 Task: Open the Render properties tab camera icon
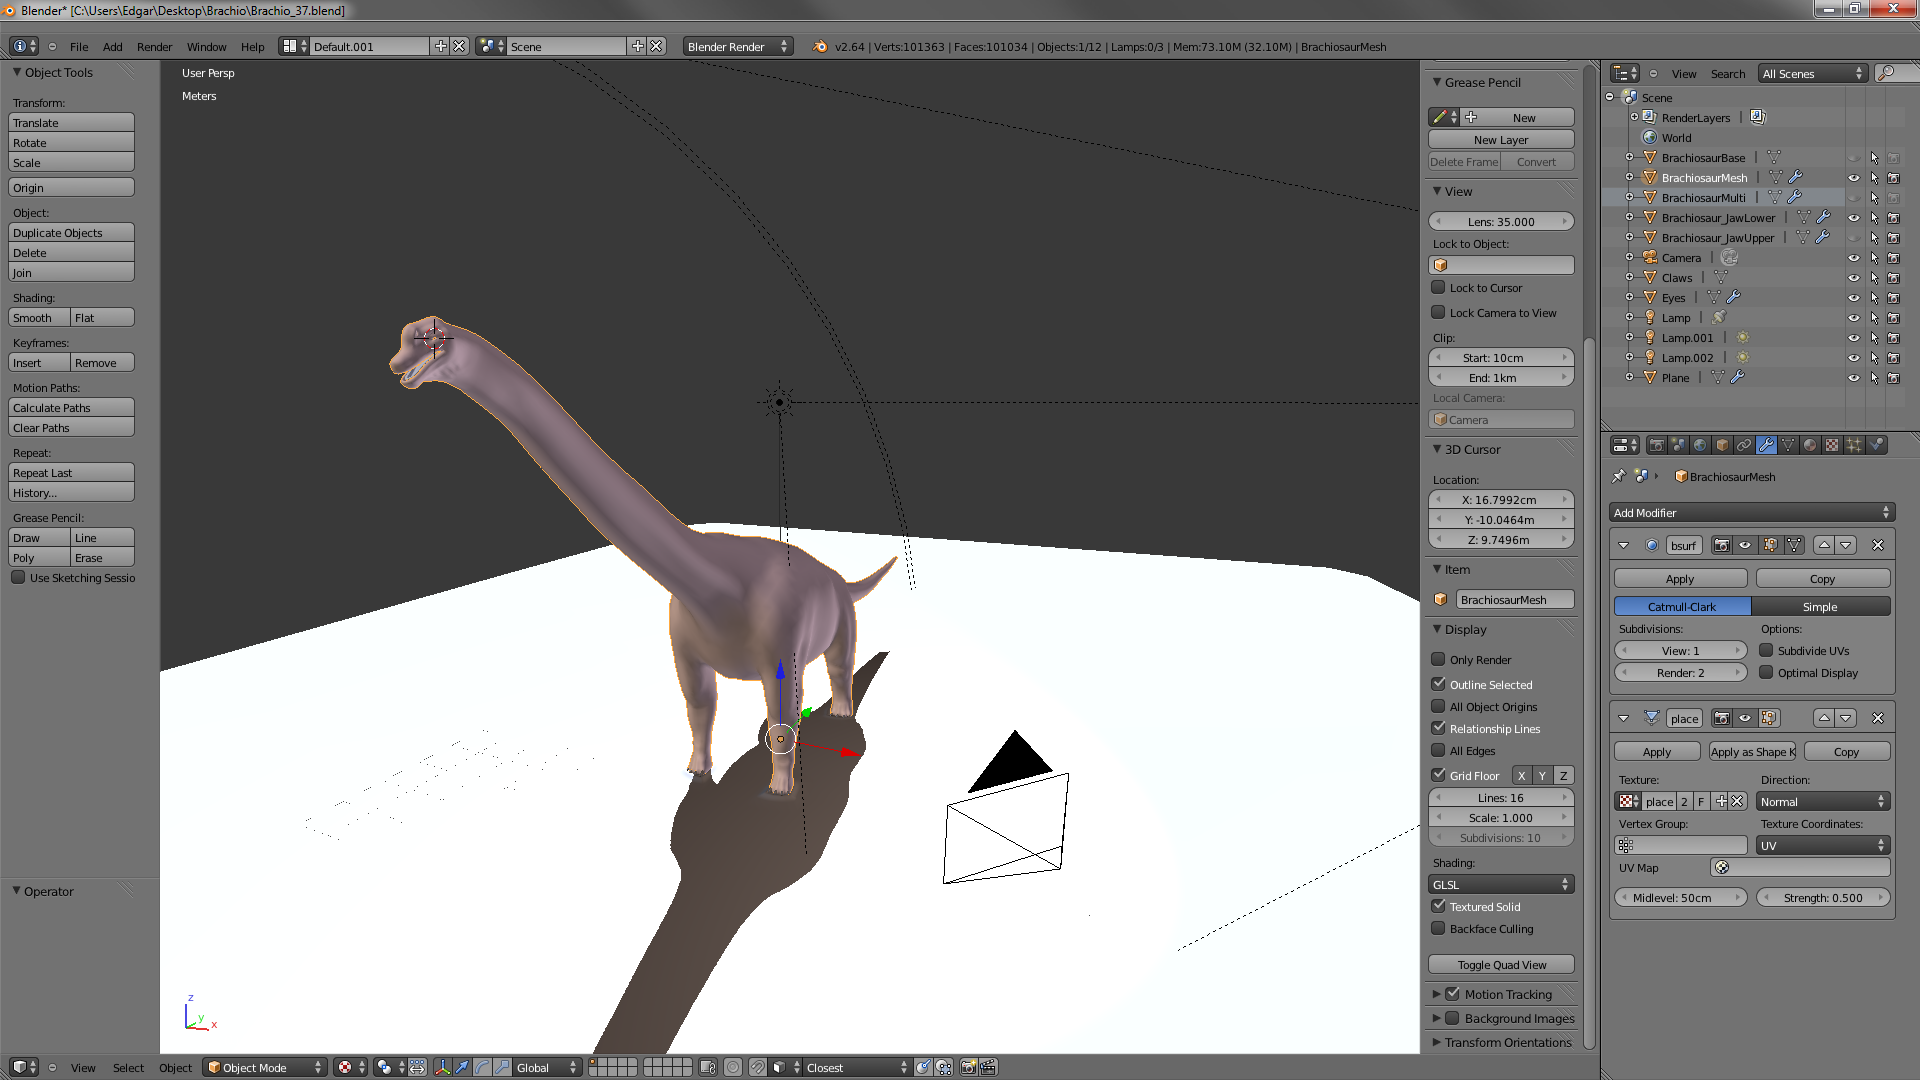click(1656, 445)
